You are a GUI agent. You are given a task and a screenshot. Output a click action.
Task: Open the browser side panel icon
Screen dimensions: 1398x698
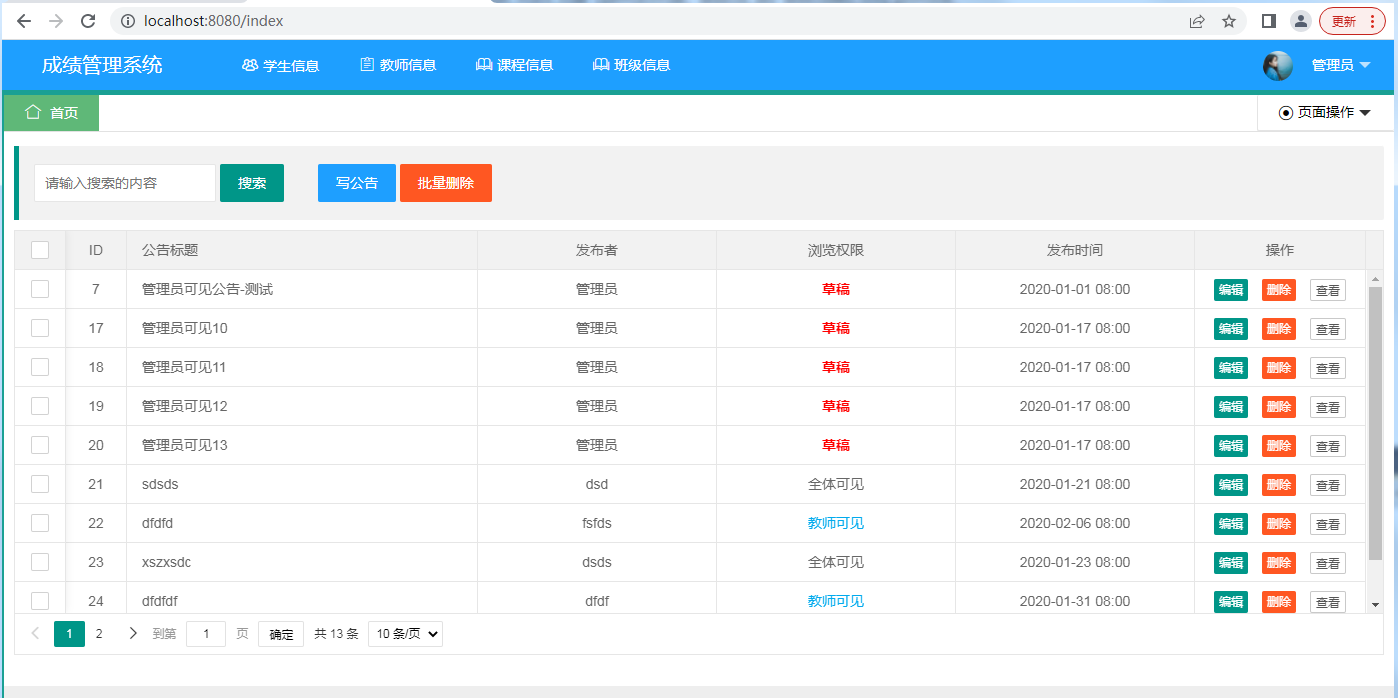(1269, 21)
